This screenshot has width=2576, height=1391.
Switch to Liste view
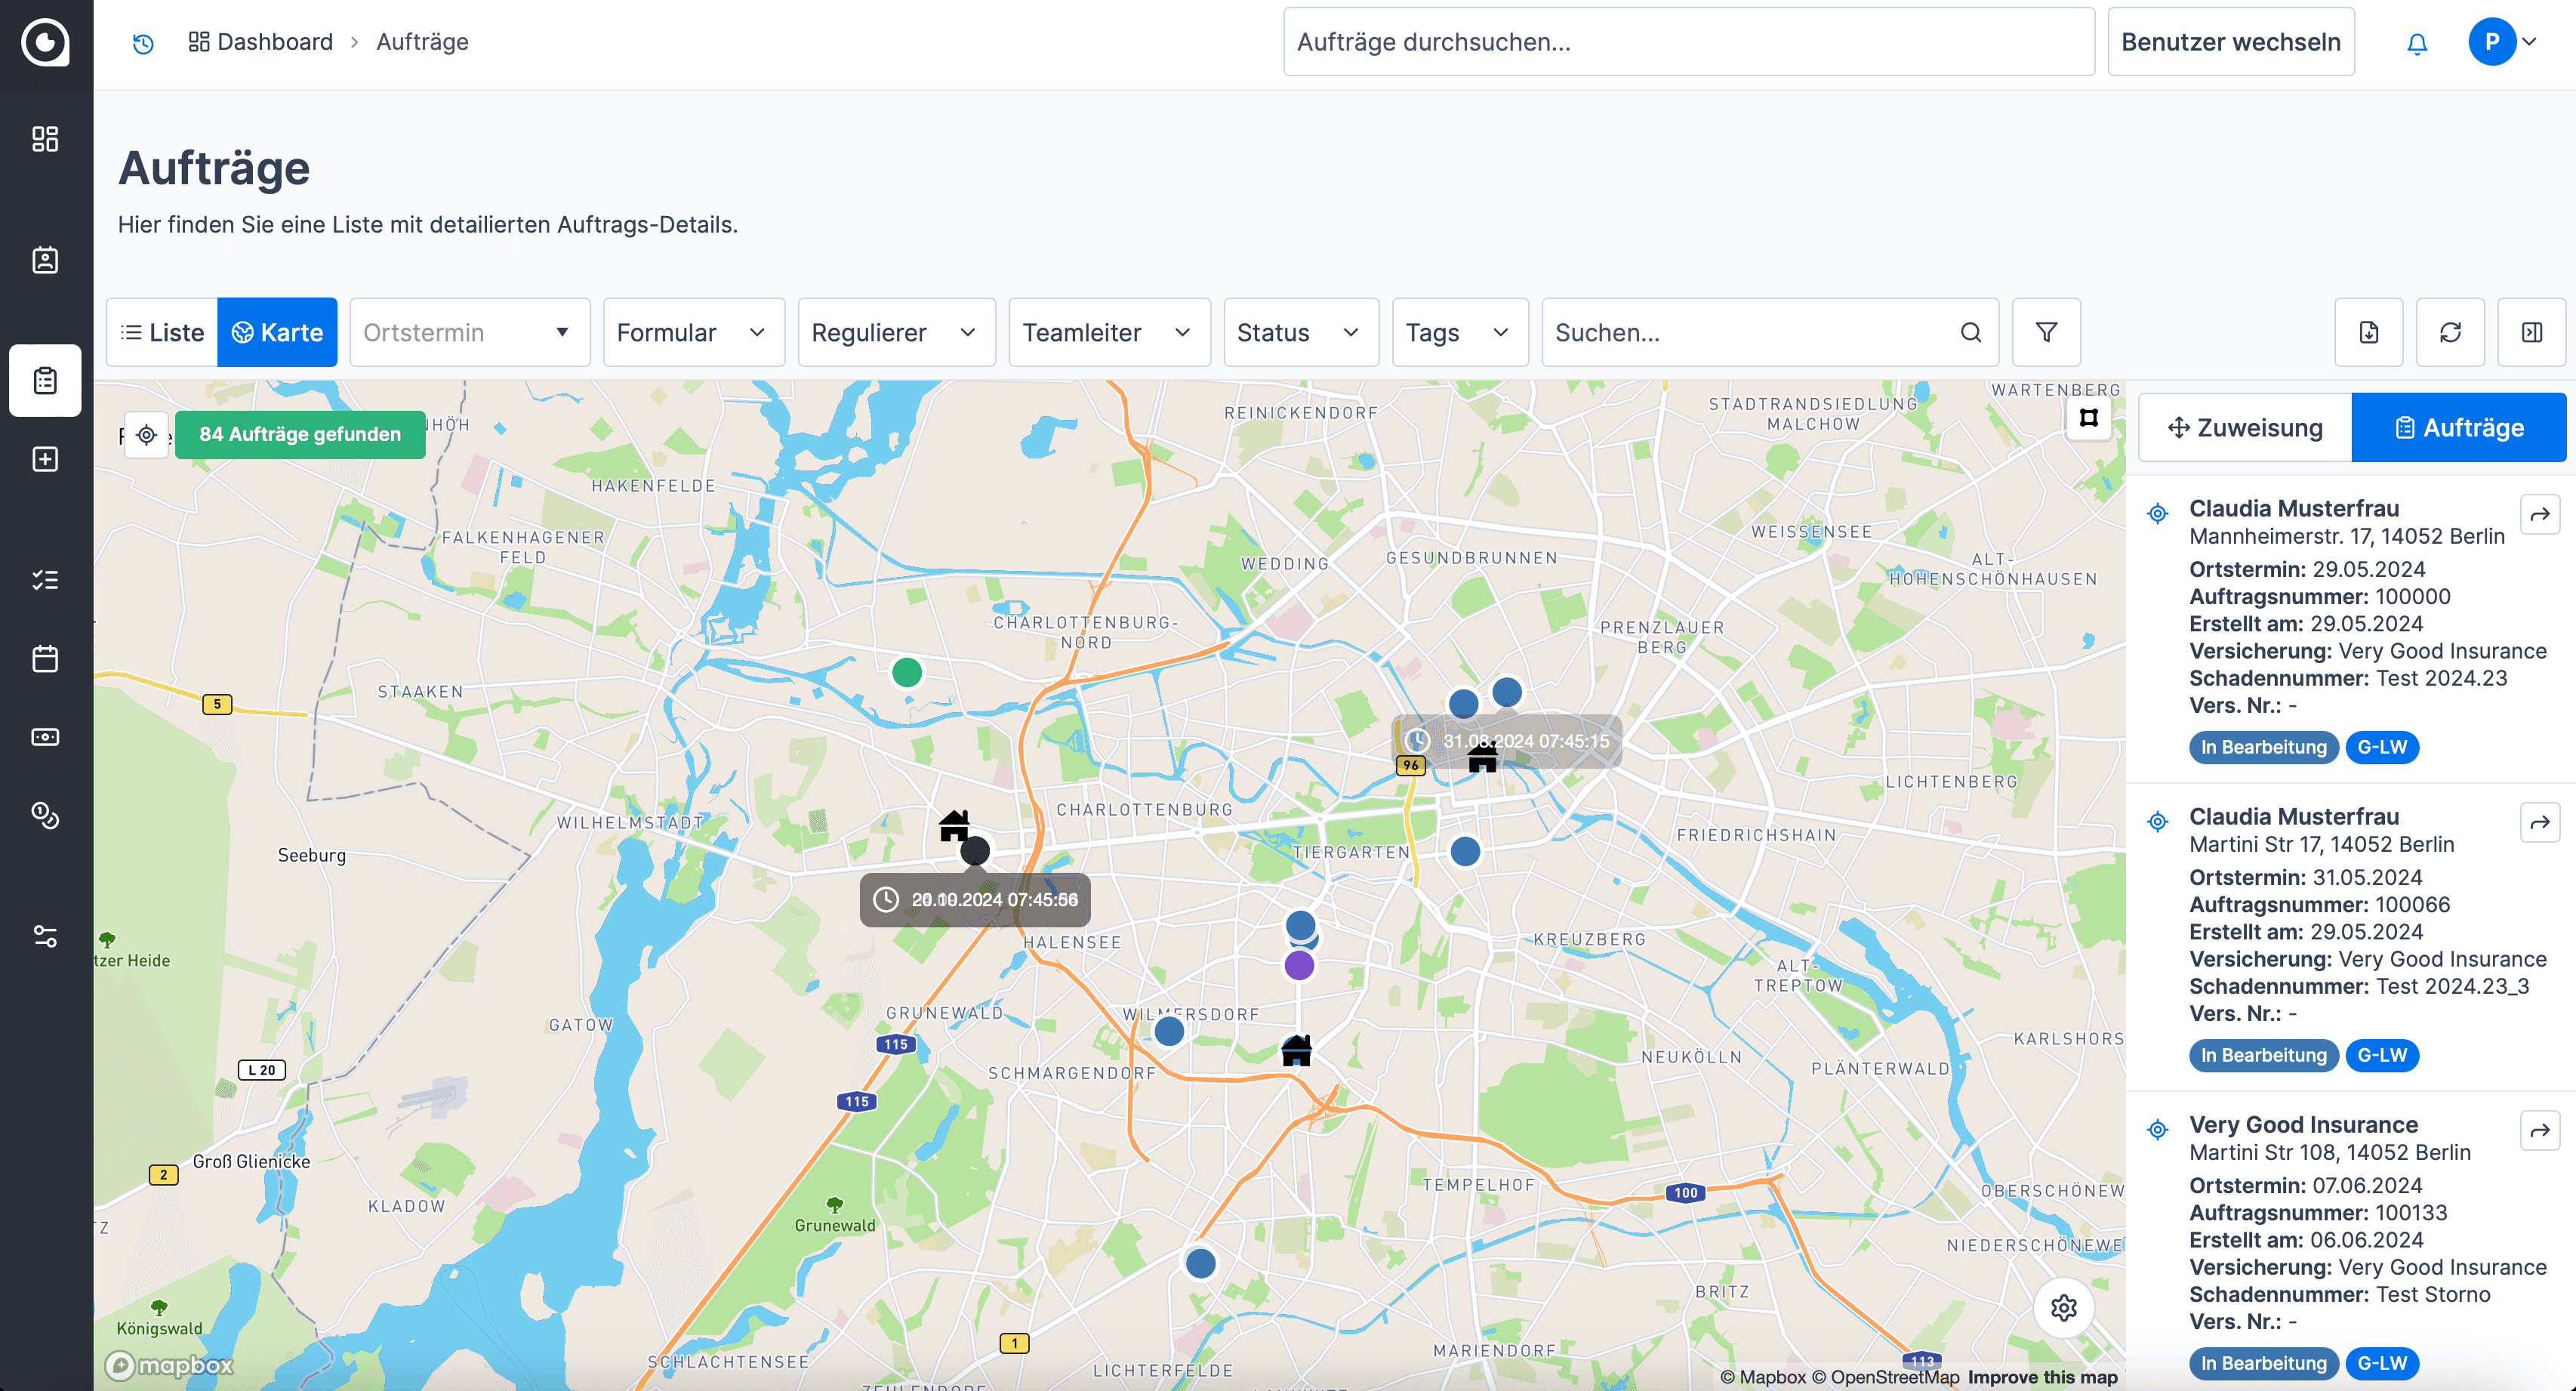[x=162, y=332]
